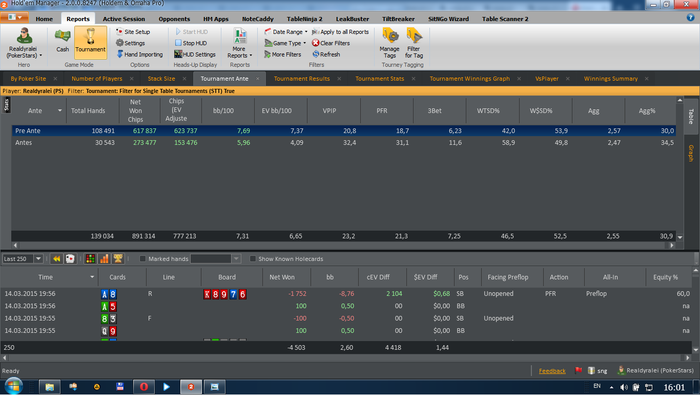Screen dimensions: 700x395
Task: Open the Date Range filter
Action: pyautogui.click(x=286, y=32)
